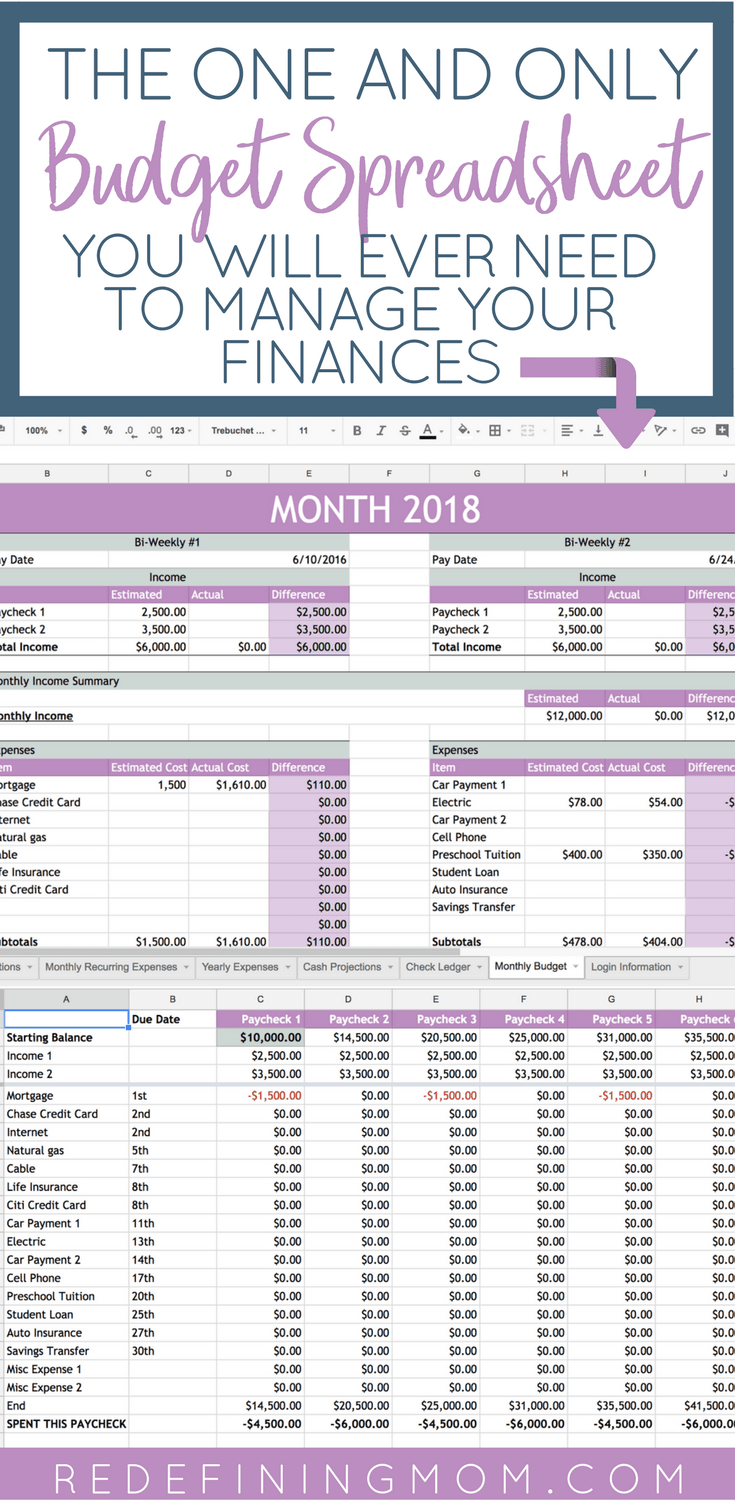Switch to Check Ledger sheet
Image resolution: width=735 pixels, height=1500 pixels.
(x=438, y=967)
